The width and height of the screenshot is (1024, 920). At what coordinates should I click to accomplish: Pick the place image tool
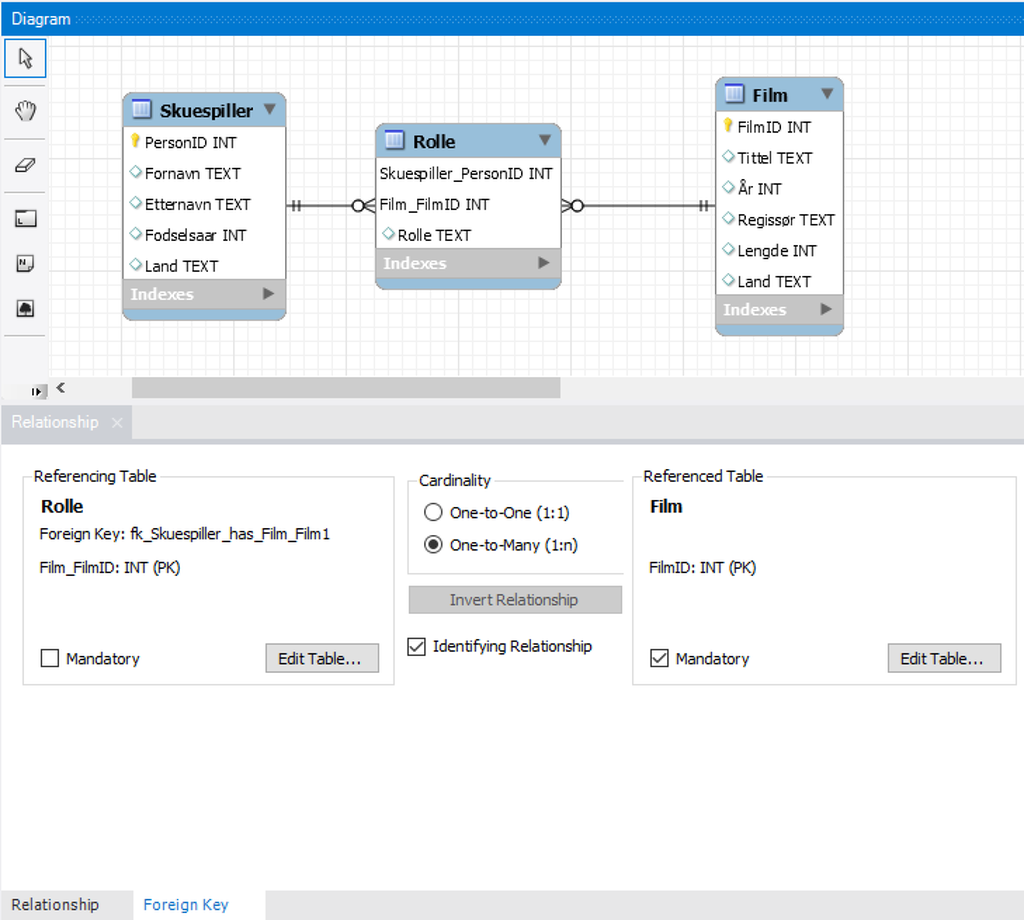tap(25, 310)
